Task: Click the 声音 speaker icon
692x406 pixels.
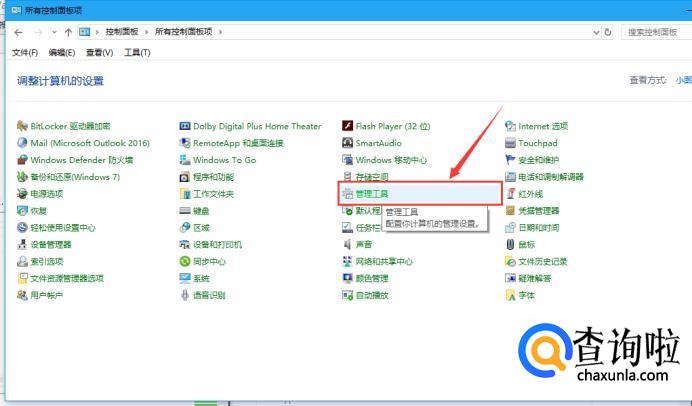Action: [x=348, y=244]
